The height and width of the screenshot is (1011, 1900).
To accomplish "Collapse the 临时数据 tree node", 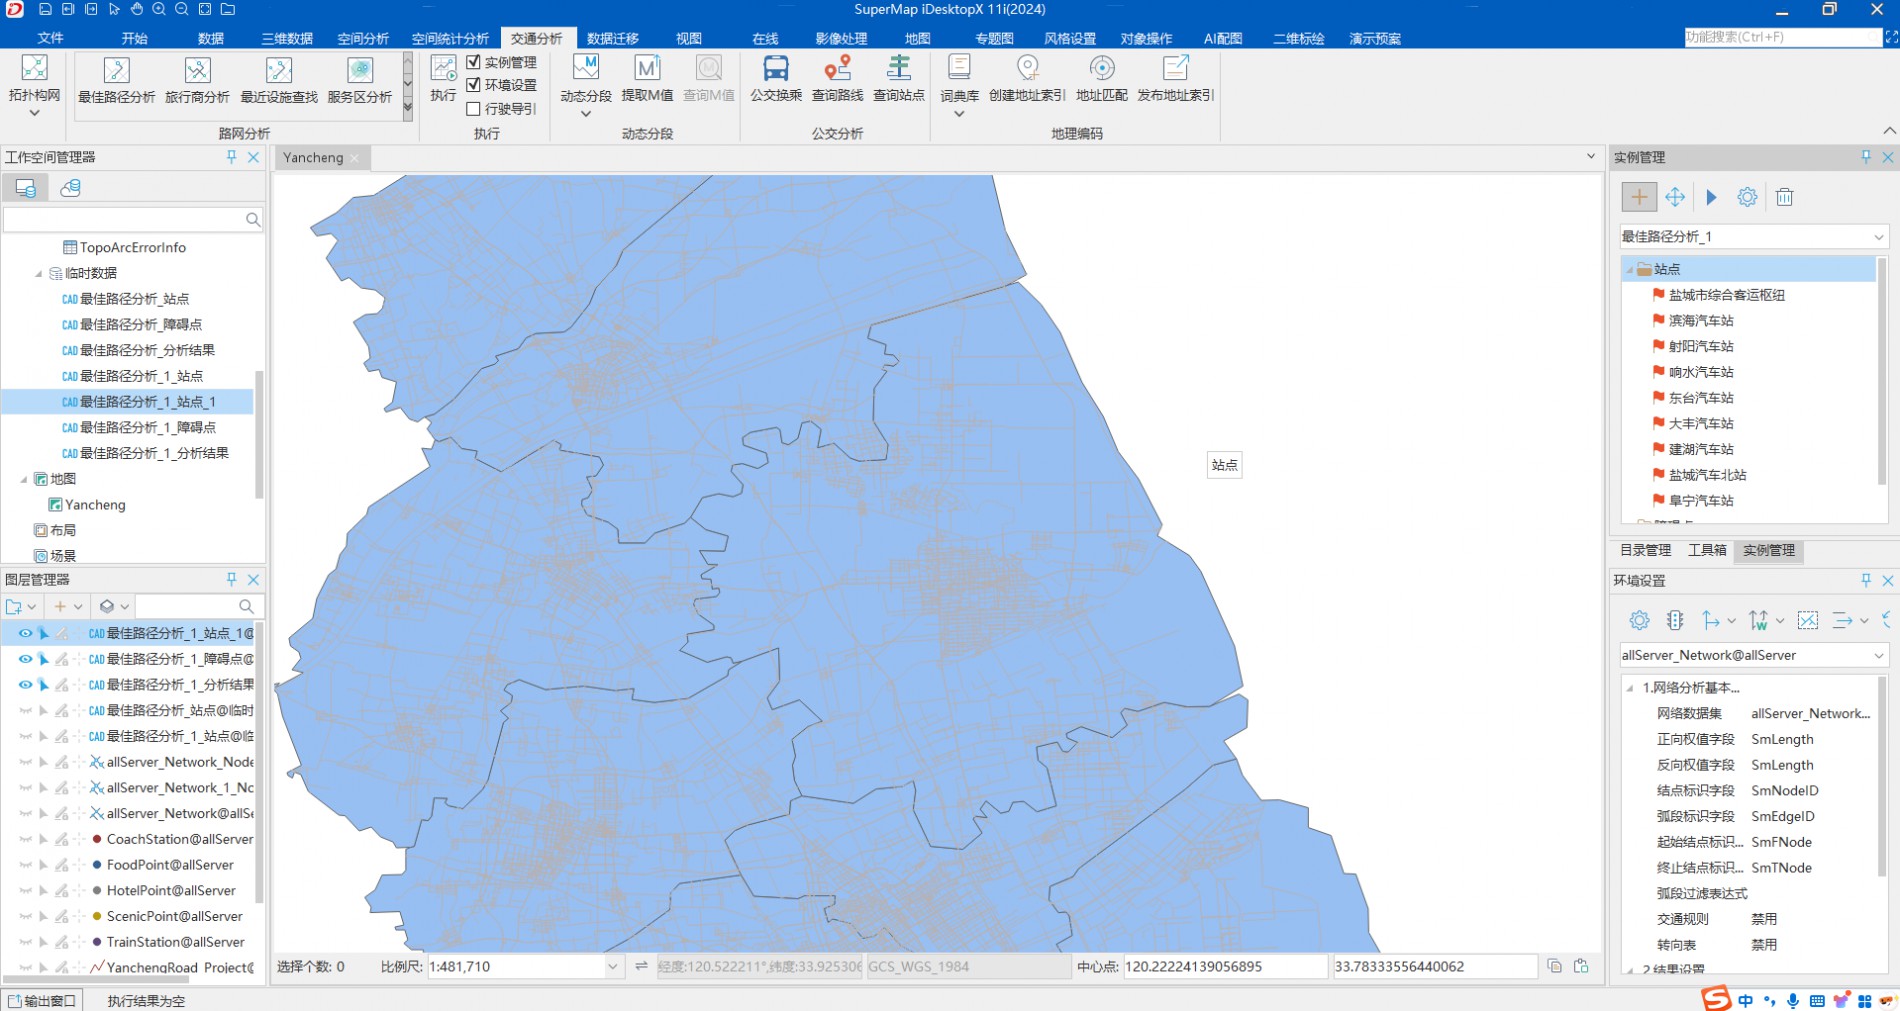I will click(39, 274).
